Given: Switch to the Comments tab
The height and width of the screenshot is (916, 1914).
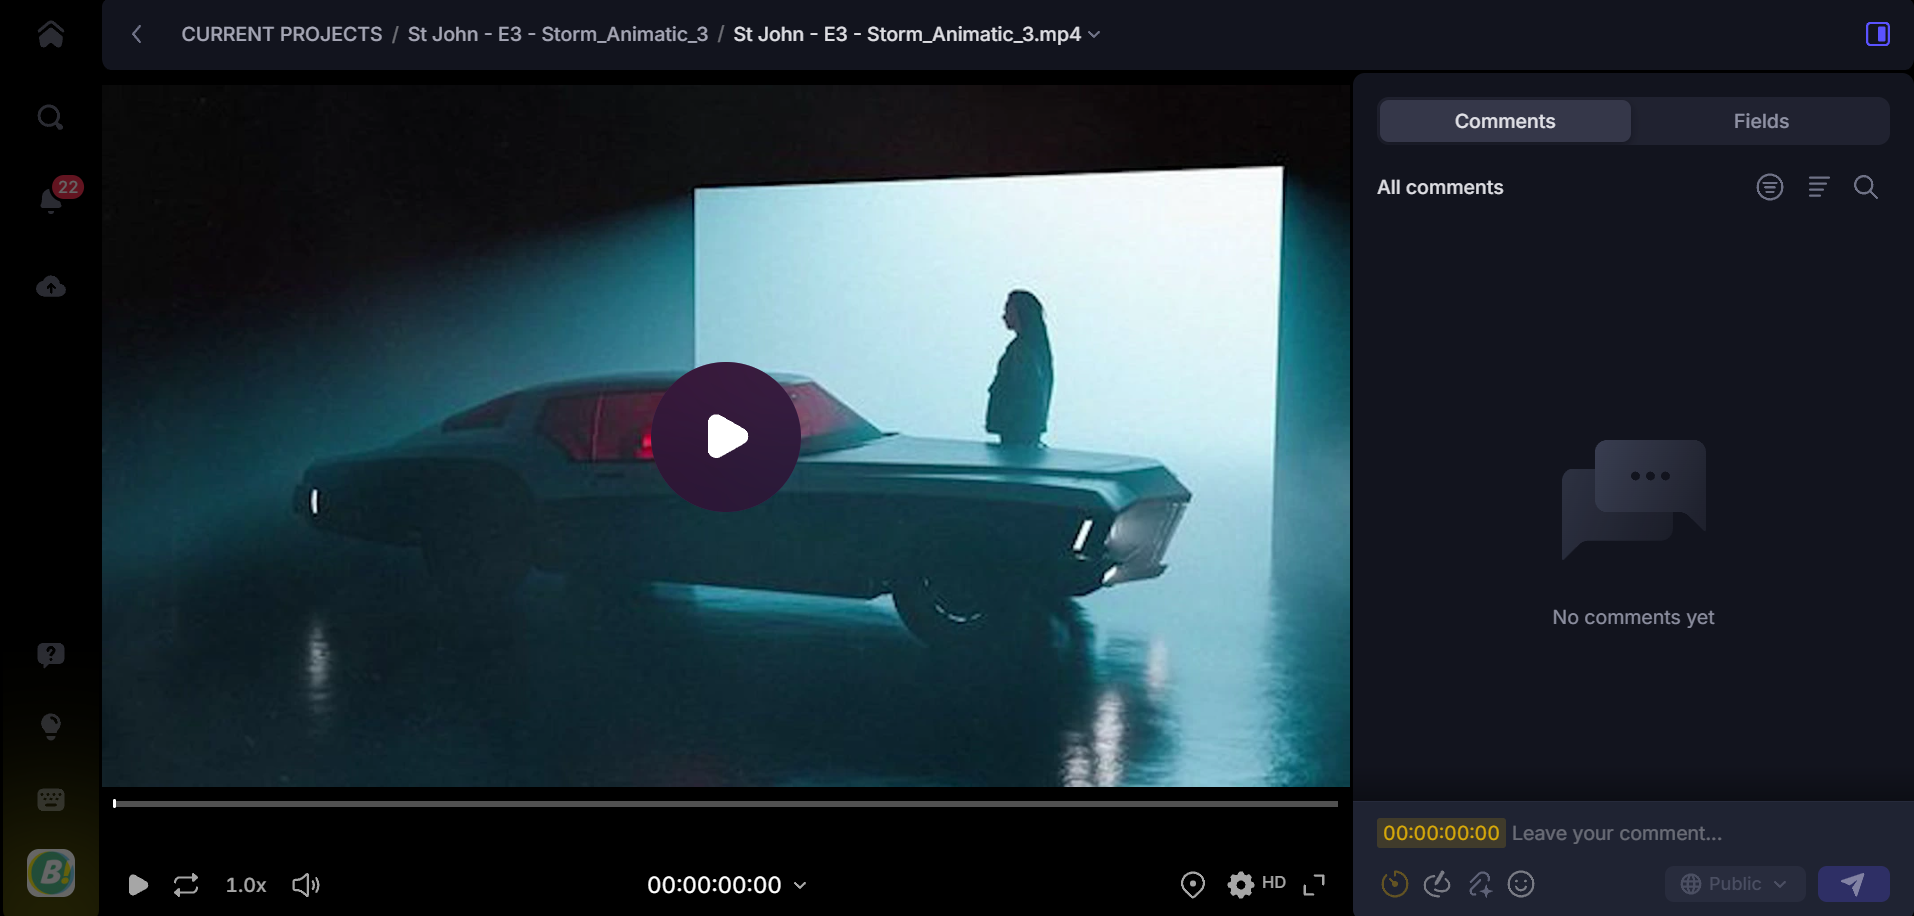Looking at the screenshot, I should click(x=1505, y=121).
